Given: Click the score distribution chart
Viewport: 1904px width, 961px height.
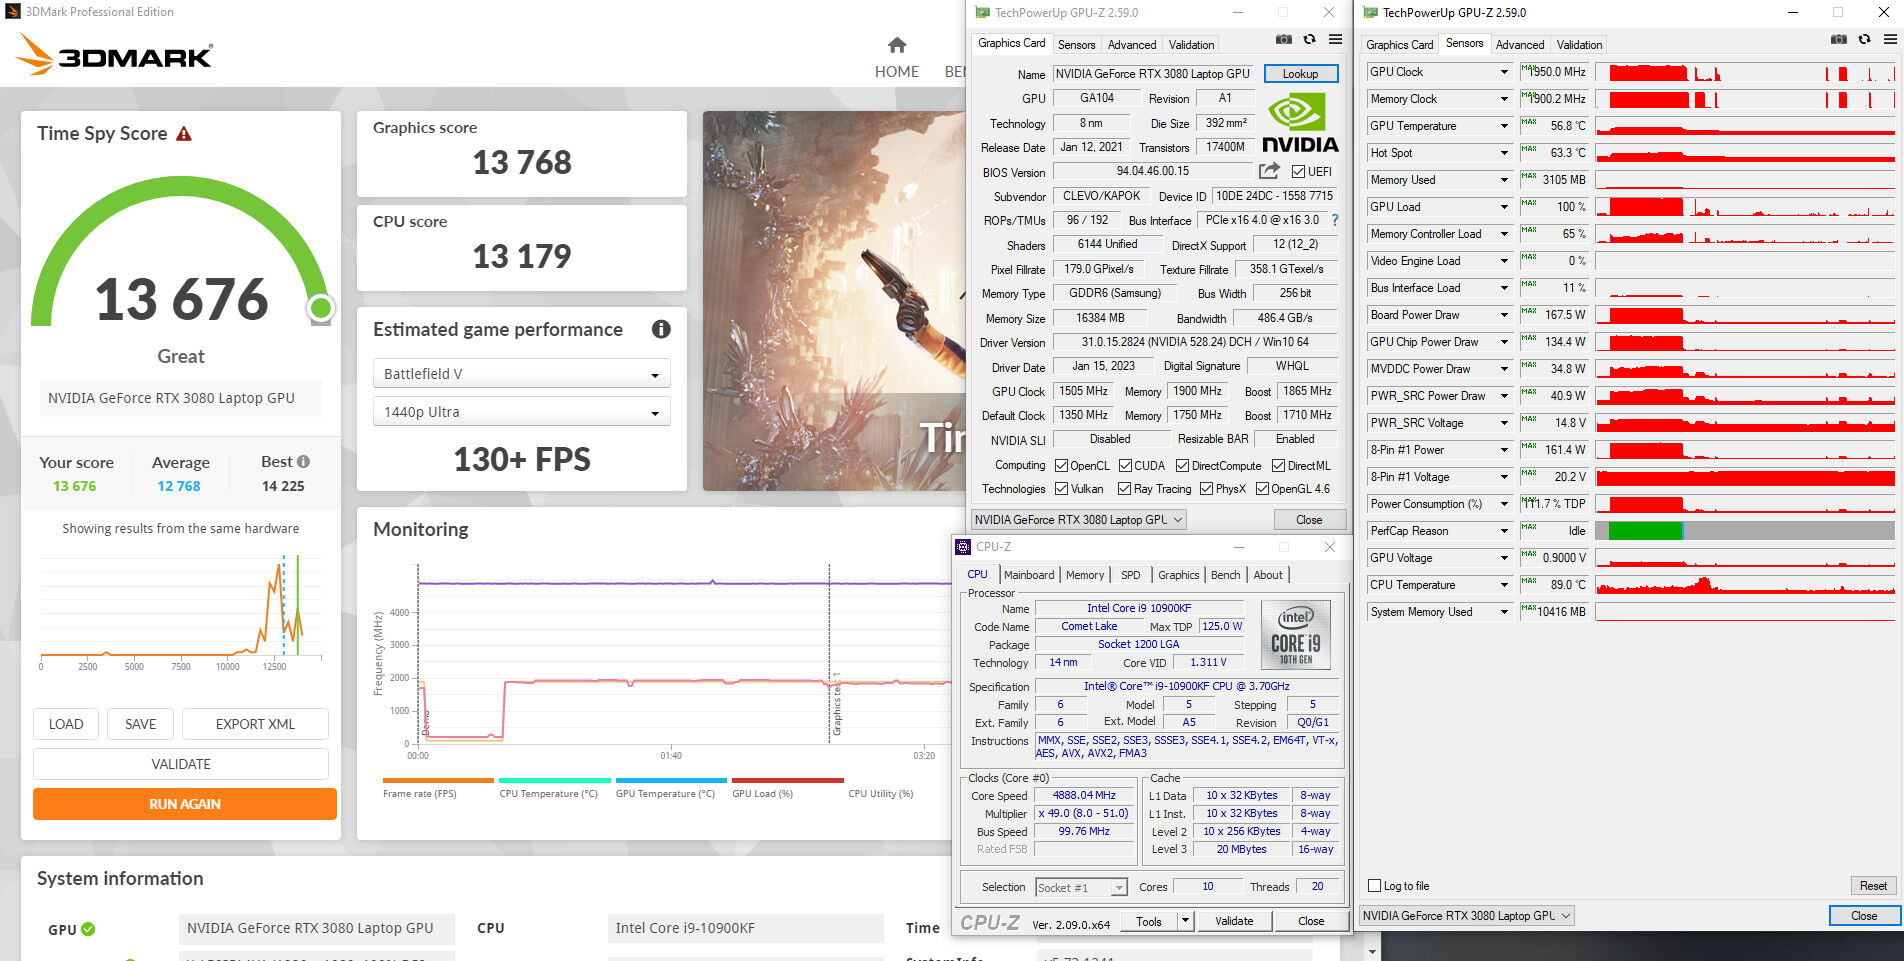Looking at the screenshot, I should coord(181,612).
